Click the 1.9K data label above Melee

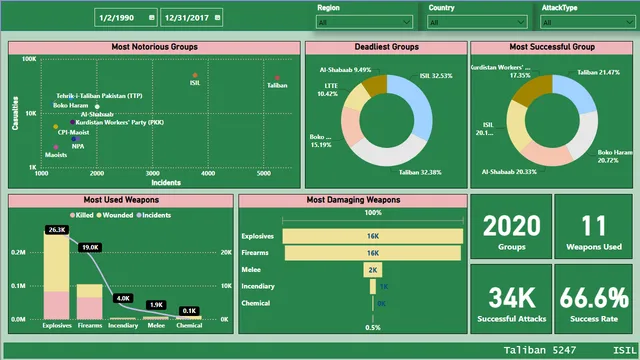pyautogui.click(x=156, y=305)
